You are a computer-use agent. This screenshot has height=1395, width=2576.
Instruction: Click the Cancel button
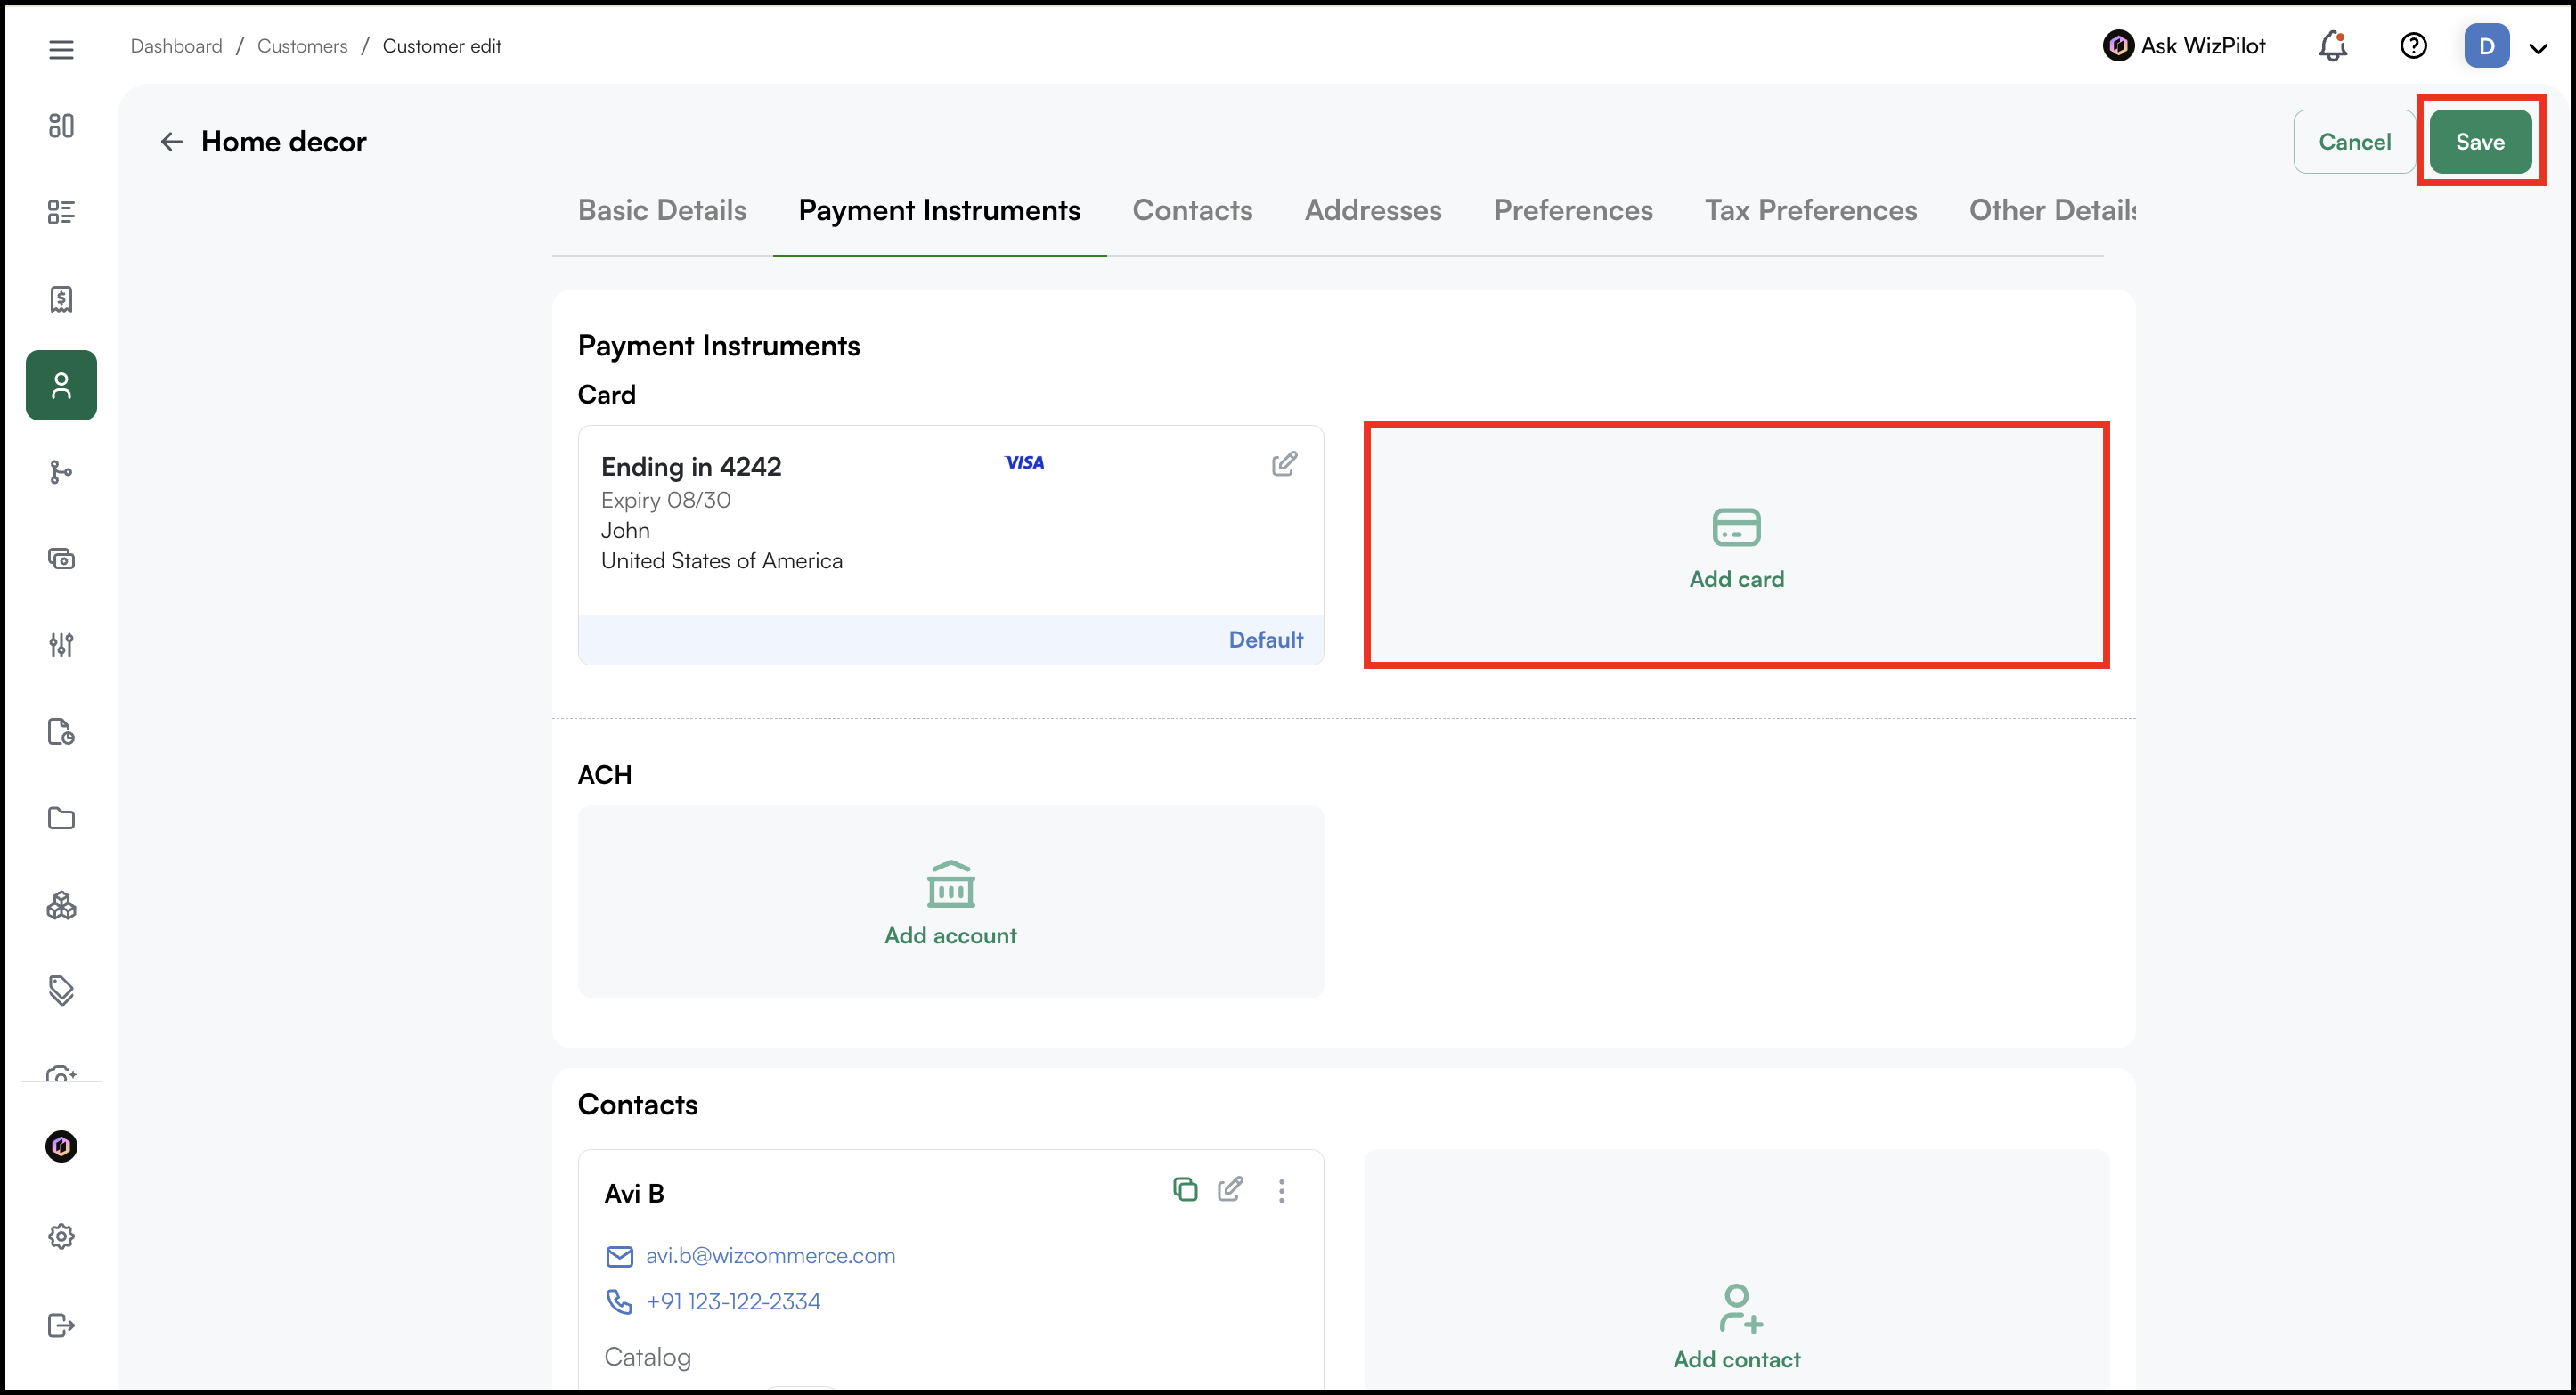pyautogui.click(x=2354, y=142)
